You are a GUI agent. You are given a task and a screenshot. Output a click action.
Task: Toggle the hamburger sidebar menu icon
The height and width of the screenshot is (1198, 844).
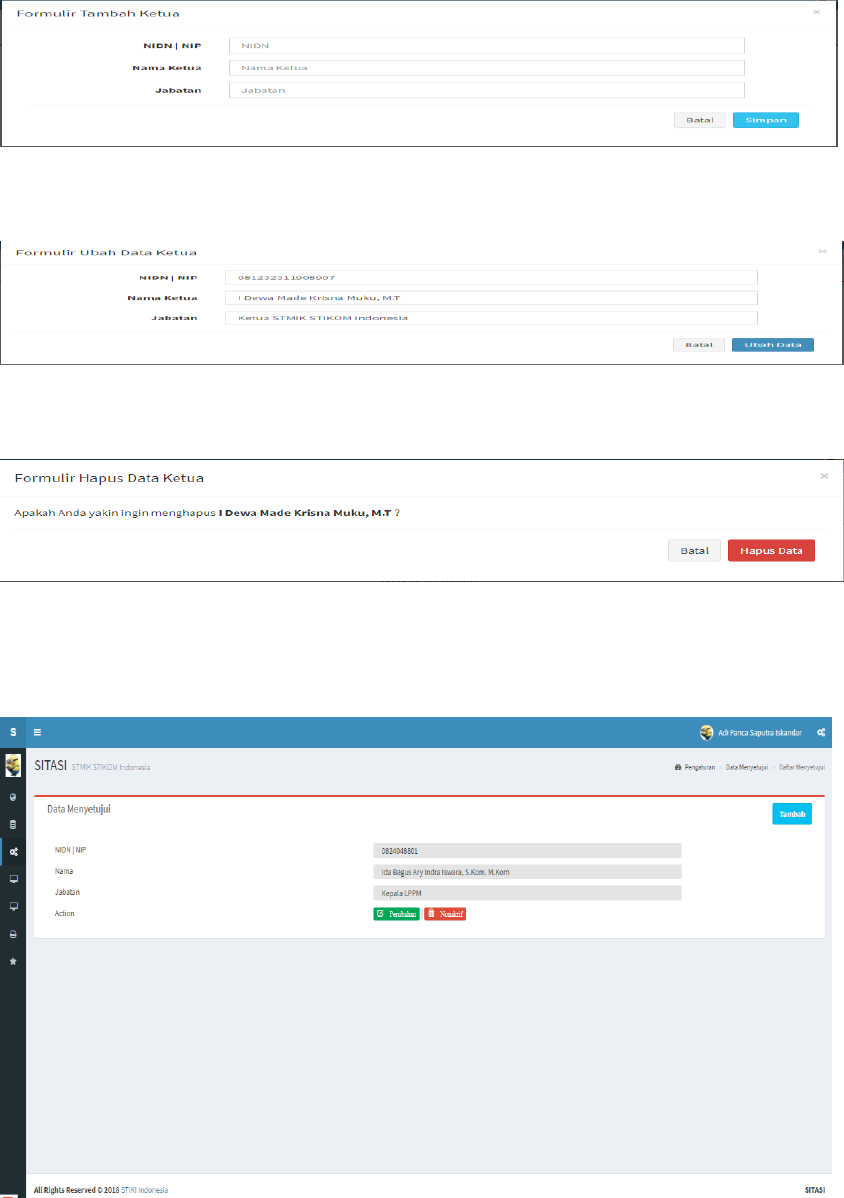click(x=37, y=732)
